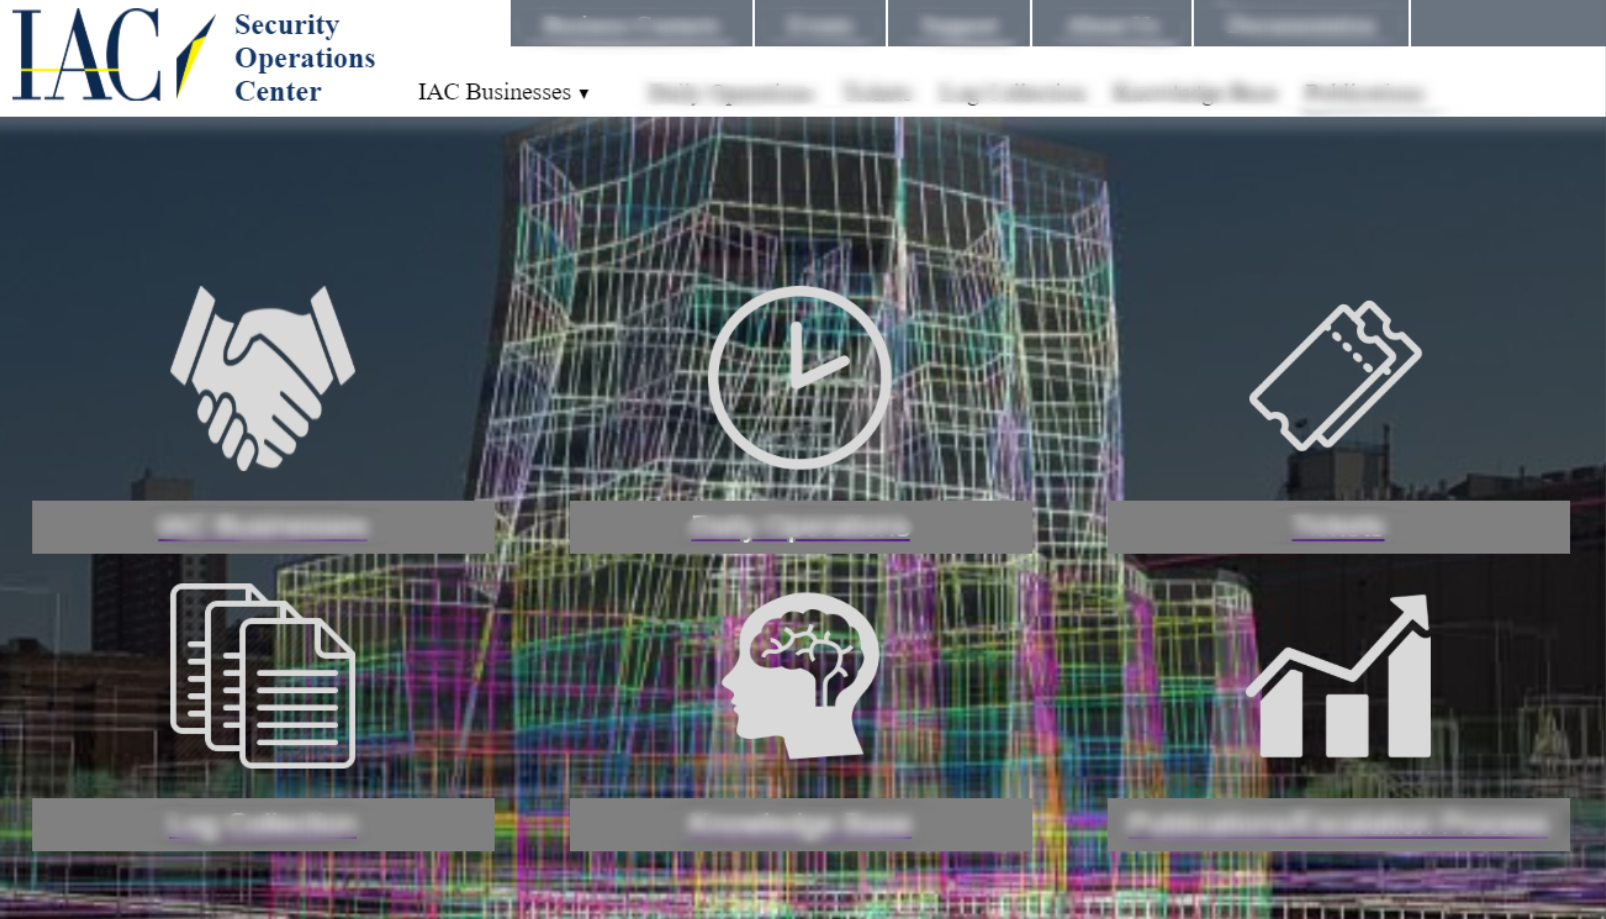The height and width of the screenshot is (919, 1606).
Task: Open the link button below the handshake icon
Action: pyautogui.click(x=263, y=526)
